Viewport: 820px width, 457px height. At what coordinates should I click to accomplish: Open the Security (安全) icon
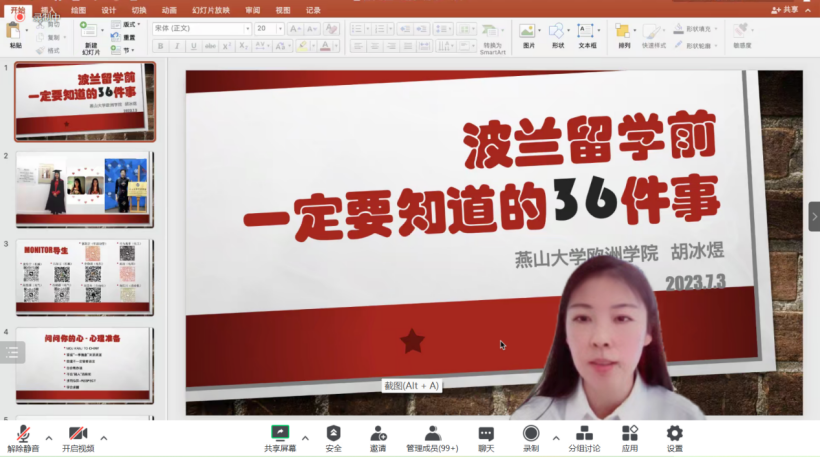point(333,434)
